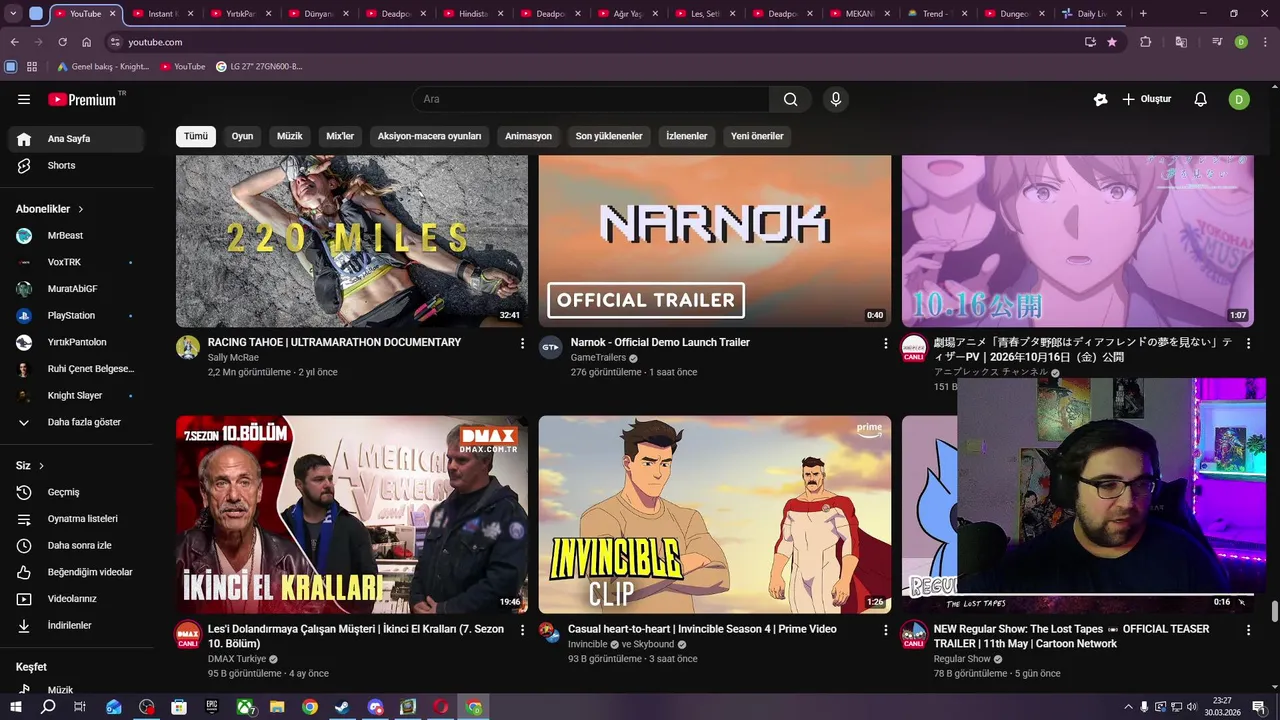Open the VoxTRK subscription channel
1280x720 pixels.
(x=76, y=262)
